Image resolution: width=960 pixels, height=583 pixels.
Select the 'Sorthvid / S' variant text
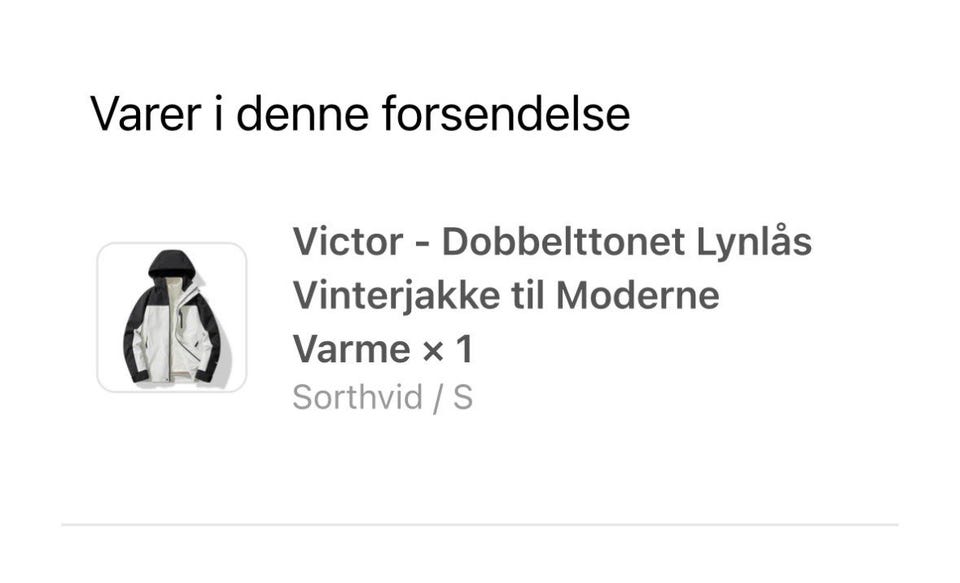pyautogui.click(x=383, y=397)
